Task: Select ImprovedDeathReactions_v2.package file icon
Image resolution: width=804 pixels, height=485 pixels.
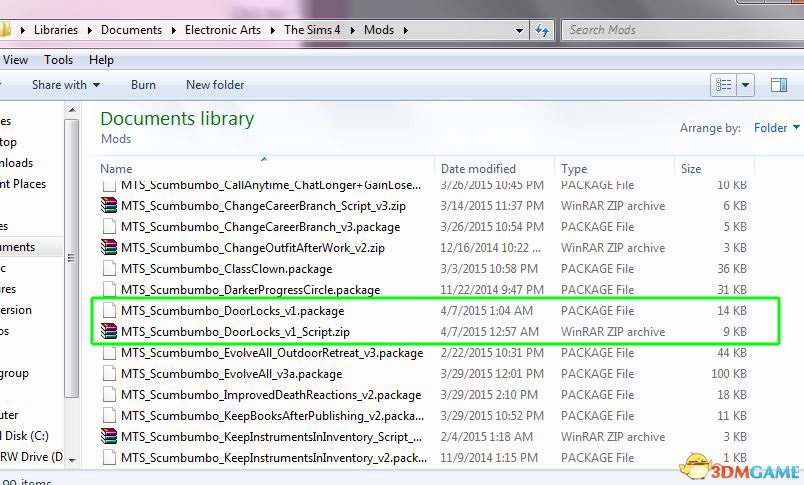Action: pos(109,395)
